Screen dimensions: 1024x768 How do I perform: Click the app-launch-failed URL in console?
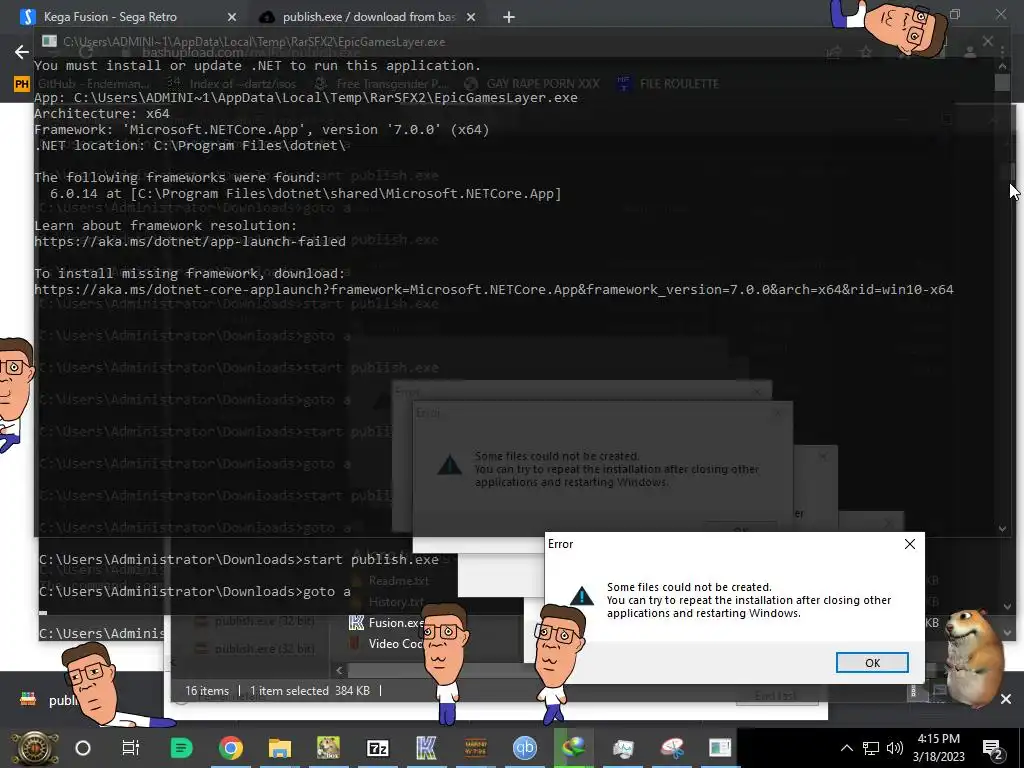pos(190,241)
